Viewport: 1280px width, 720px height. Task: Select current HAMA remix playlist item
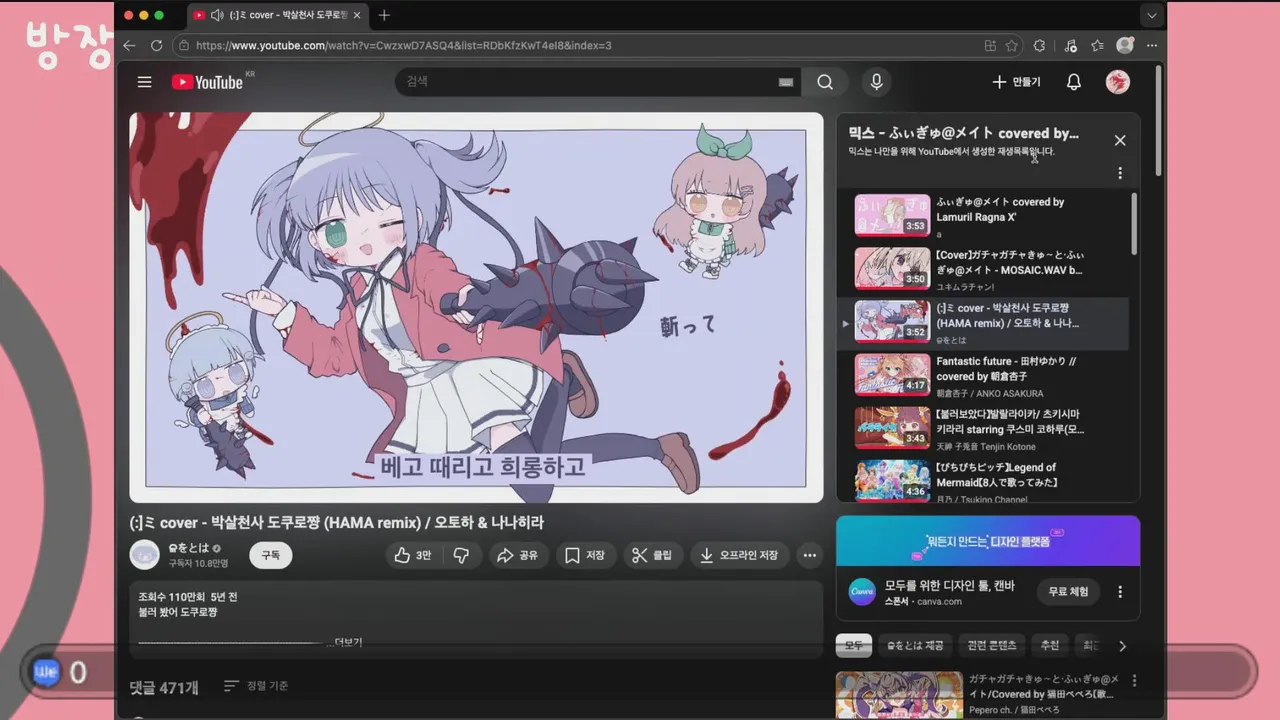984,322
